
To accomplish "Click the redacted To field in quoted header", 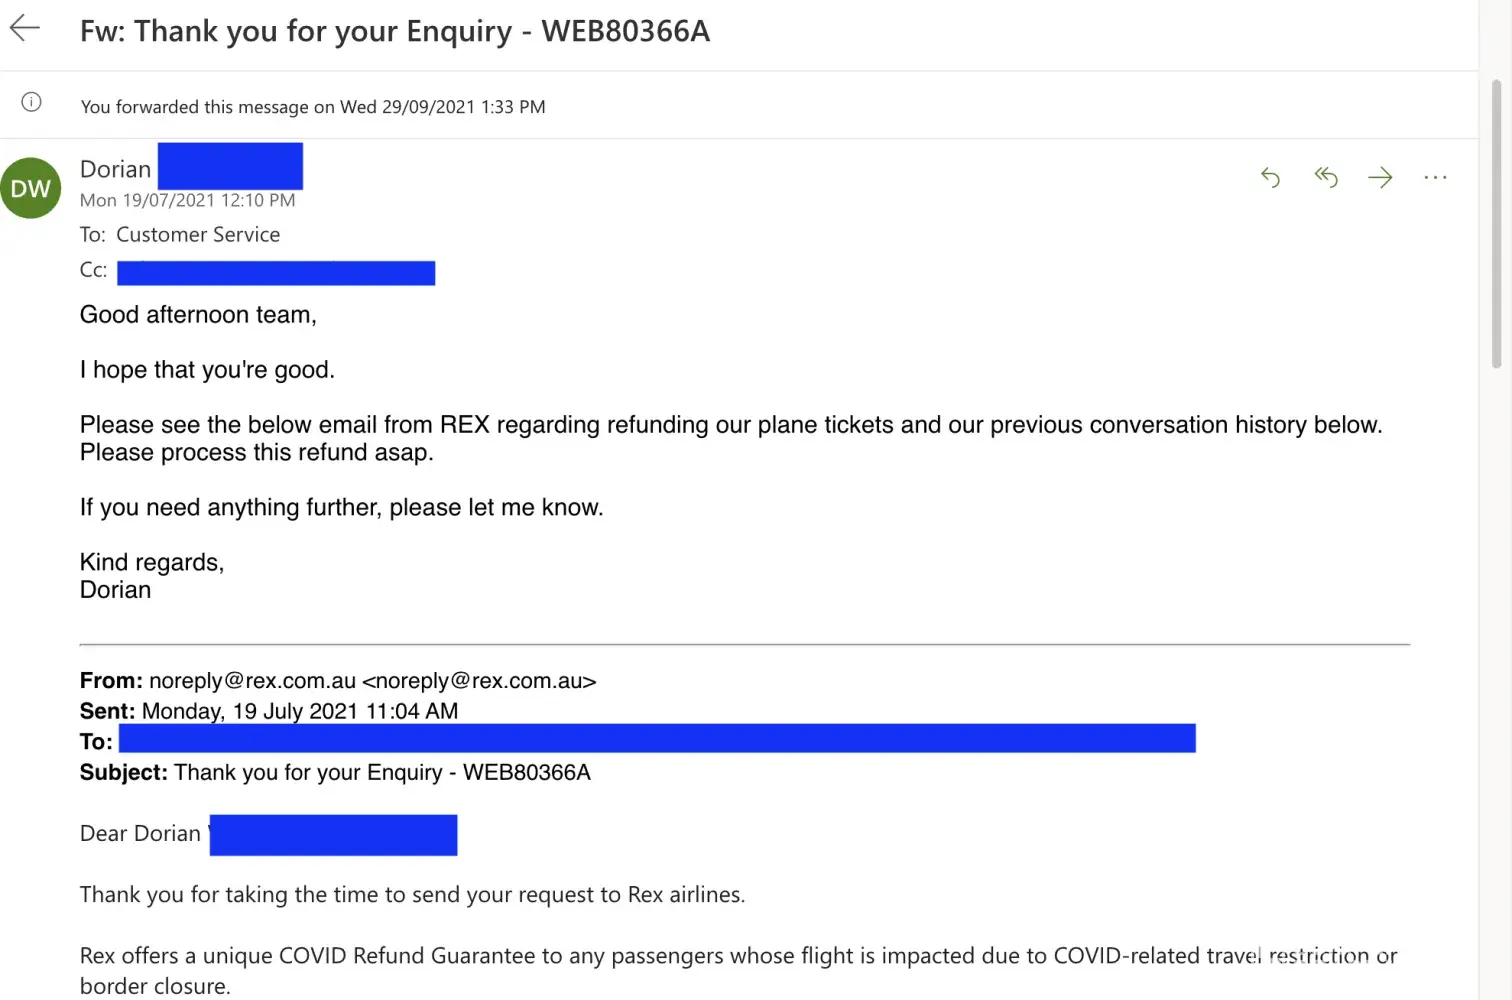I will pos(657,739).
